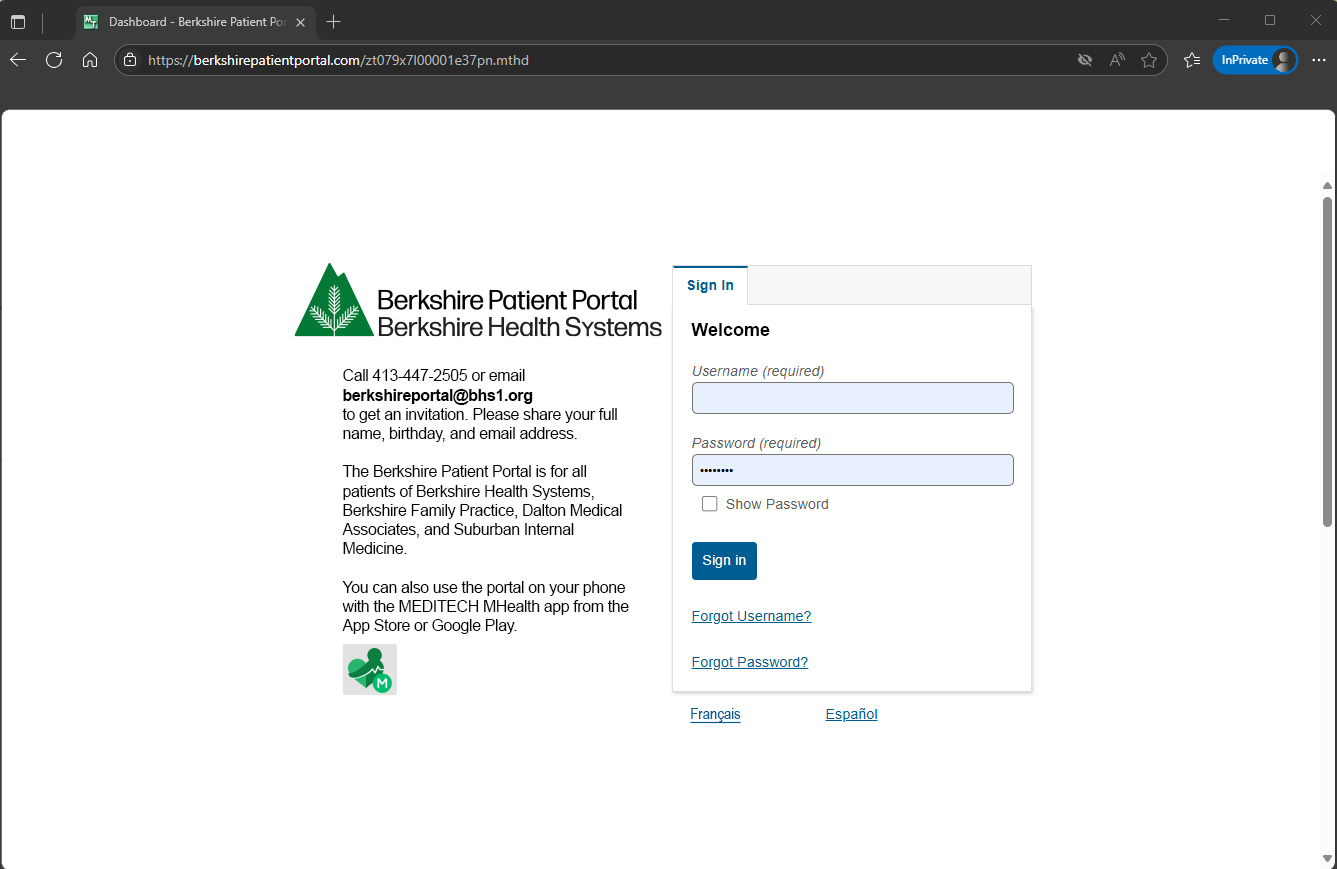Enable the Show Password checkbox
The image size is (1337, 869).
point(710,504)
